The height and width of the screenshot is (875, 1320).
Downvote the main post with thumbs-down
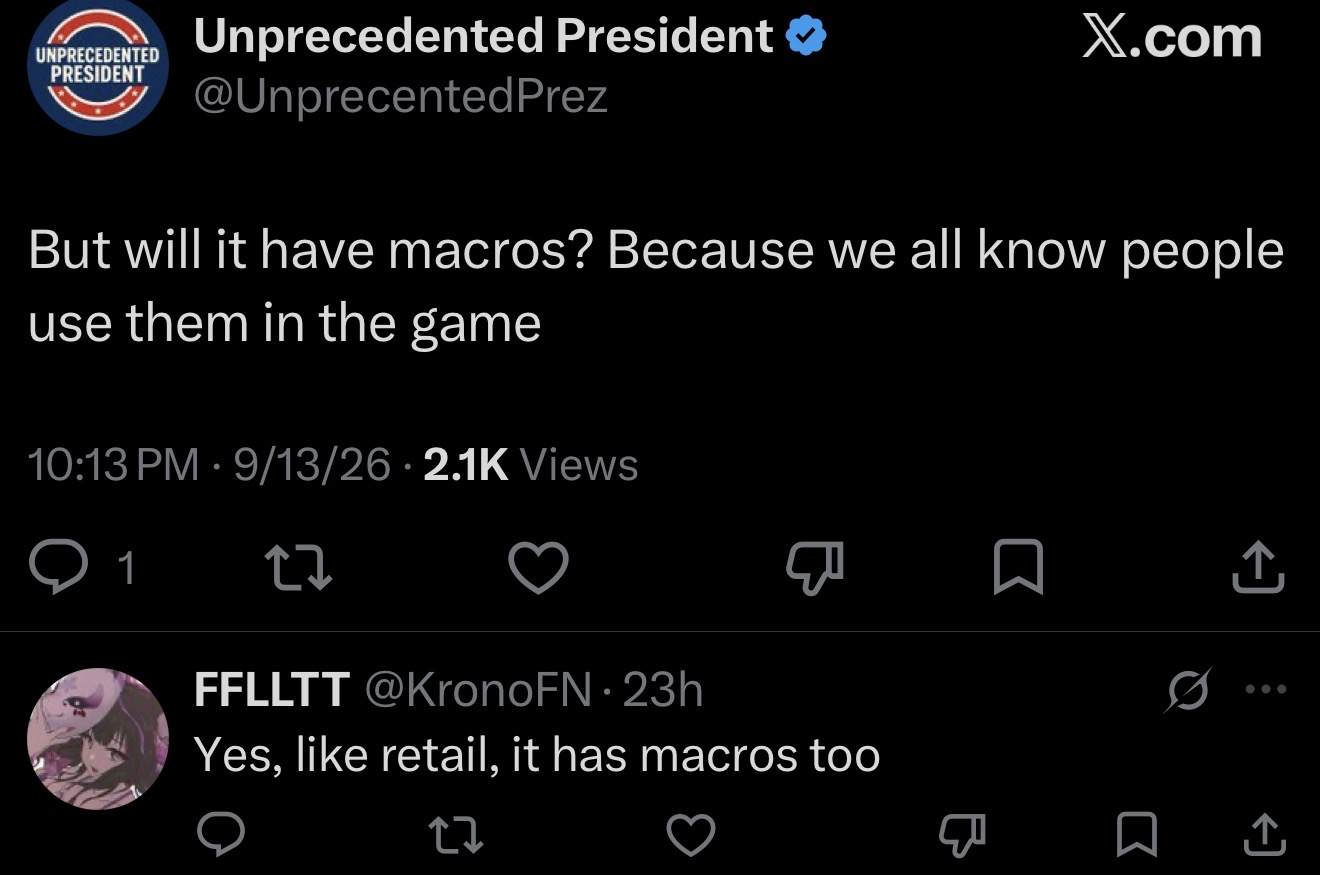click(x=818, y=568)
